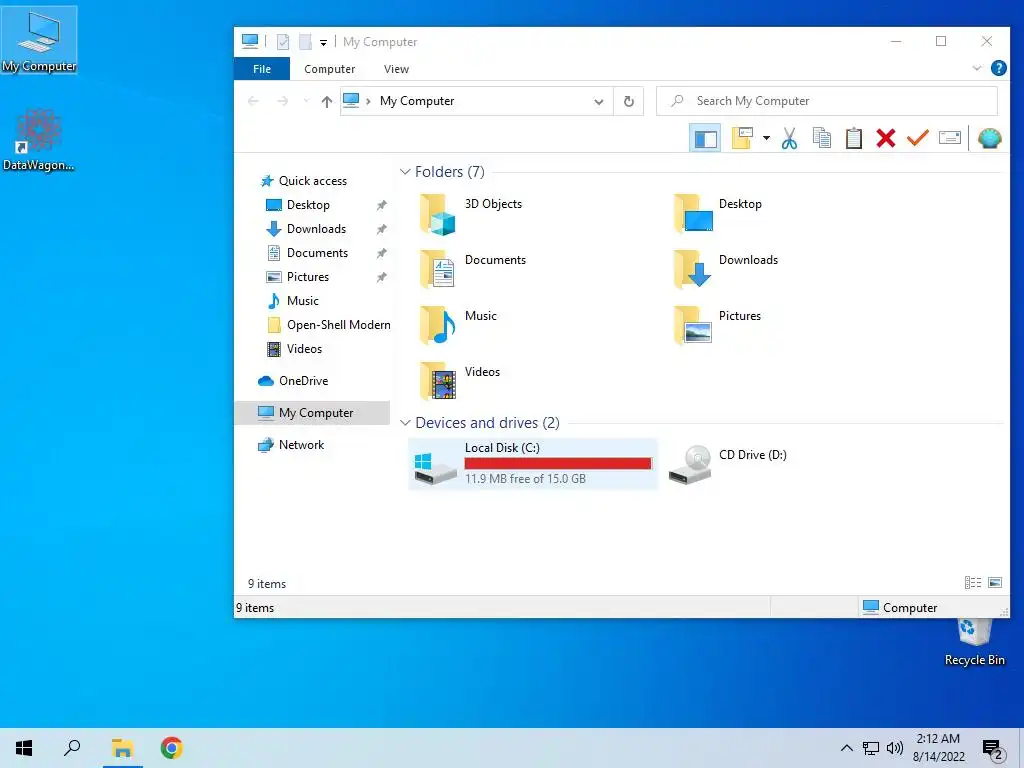This screenshot has height=768, width=1024.
Task: Click the Search My Computer field
Action: [x=827, y=101]
